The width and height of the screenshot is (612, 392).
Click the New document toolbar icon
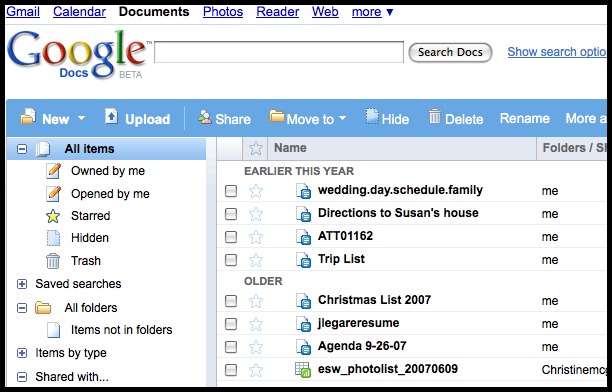tap(28, 117)
